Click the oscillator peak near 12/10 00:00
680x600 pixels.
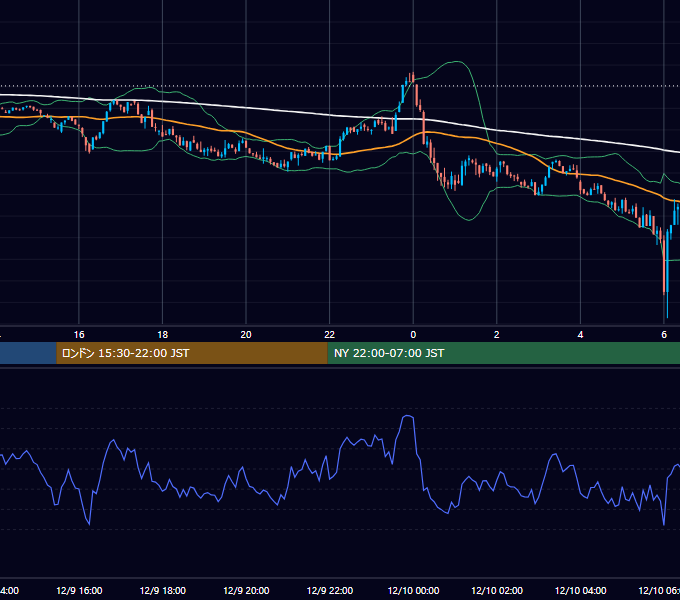coord(408,416)
